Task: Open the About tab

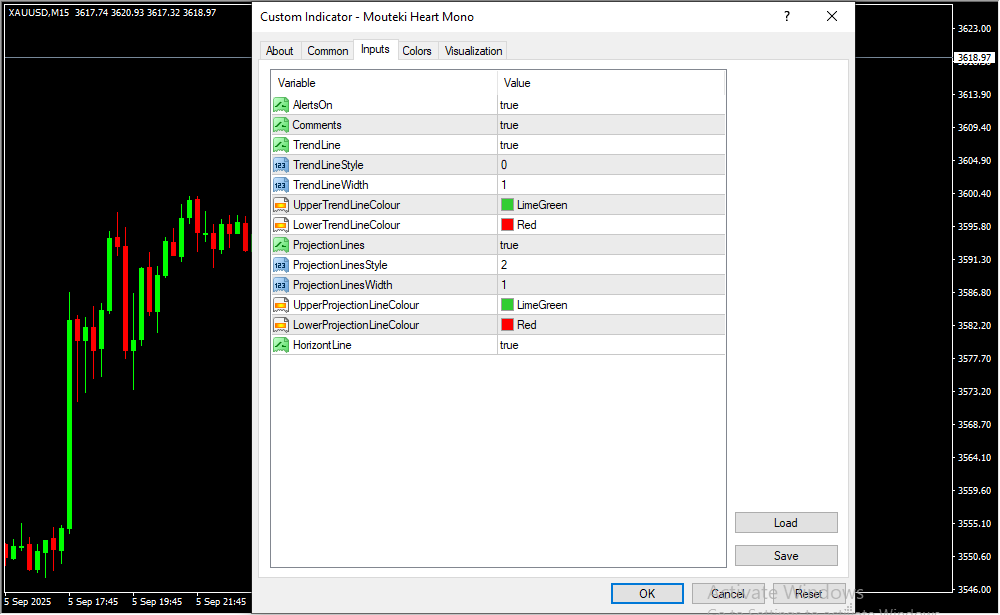Action: coord(280,51)
